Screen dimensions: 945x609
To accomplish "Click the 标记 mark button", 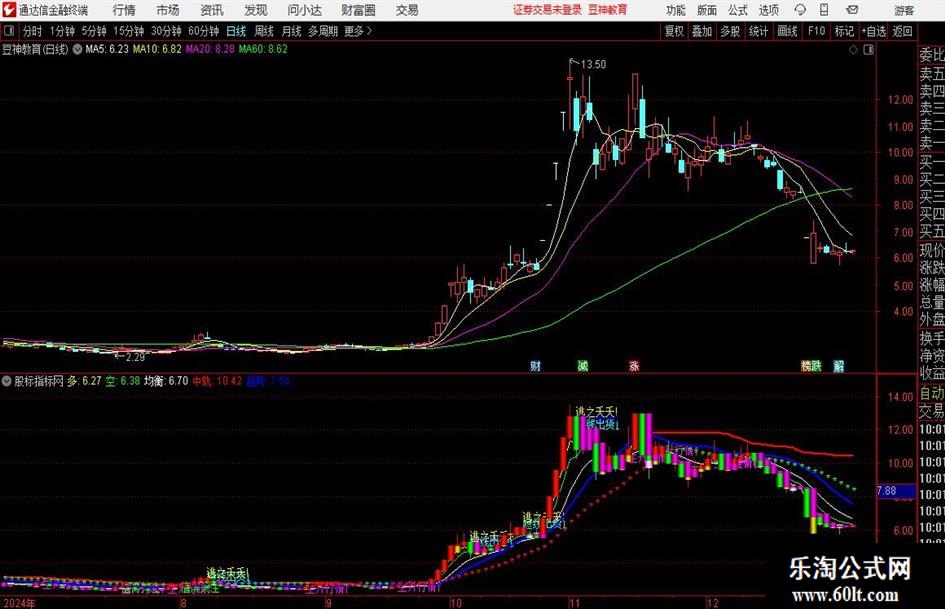I will pyautogui.click(x=844, y=31).
